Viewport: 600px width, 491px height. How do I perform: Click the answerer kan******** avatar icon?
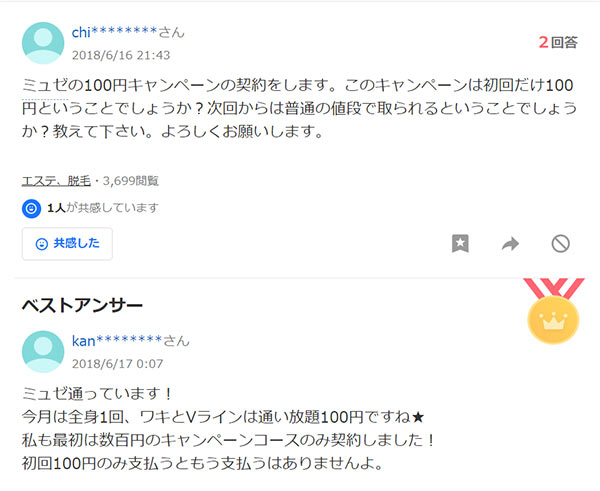[x=43, y=352]
